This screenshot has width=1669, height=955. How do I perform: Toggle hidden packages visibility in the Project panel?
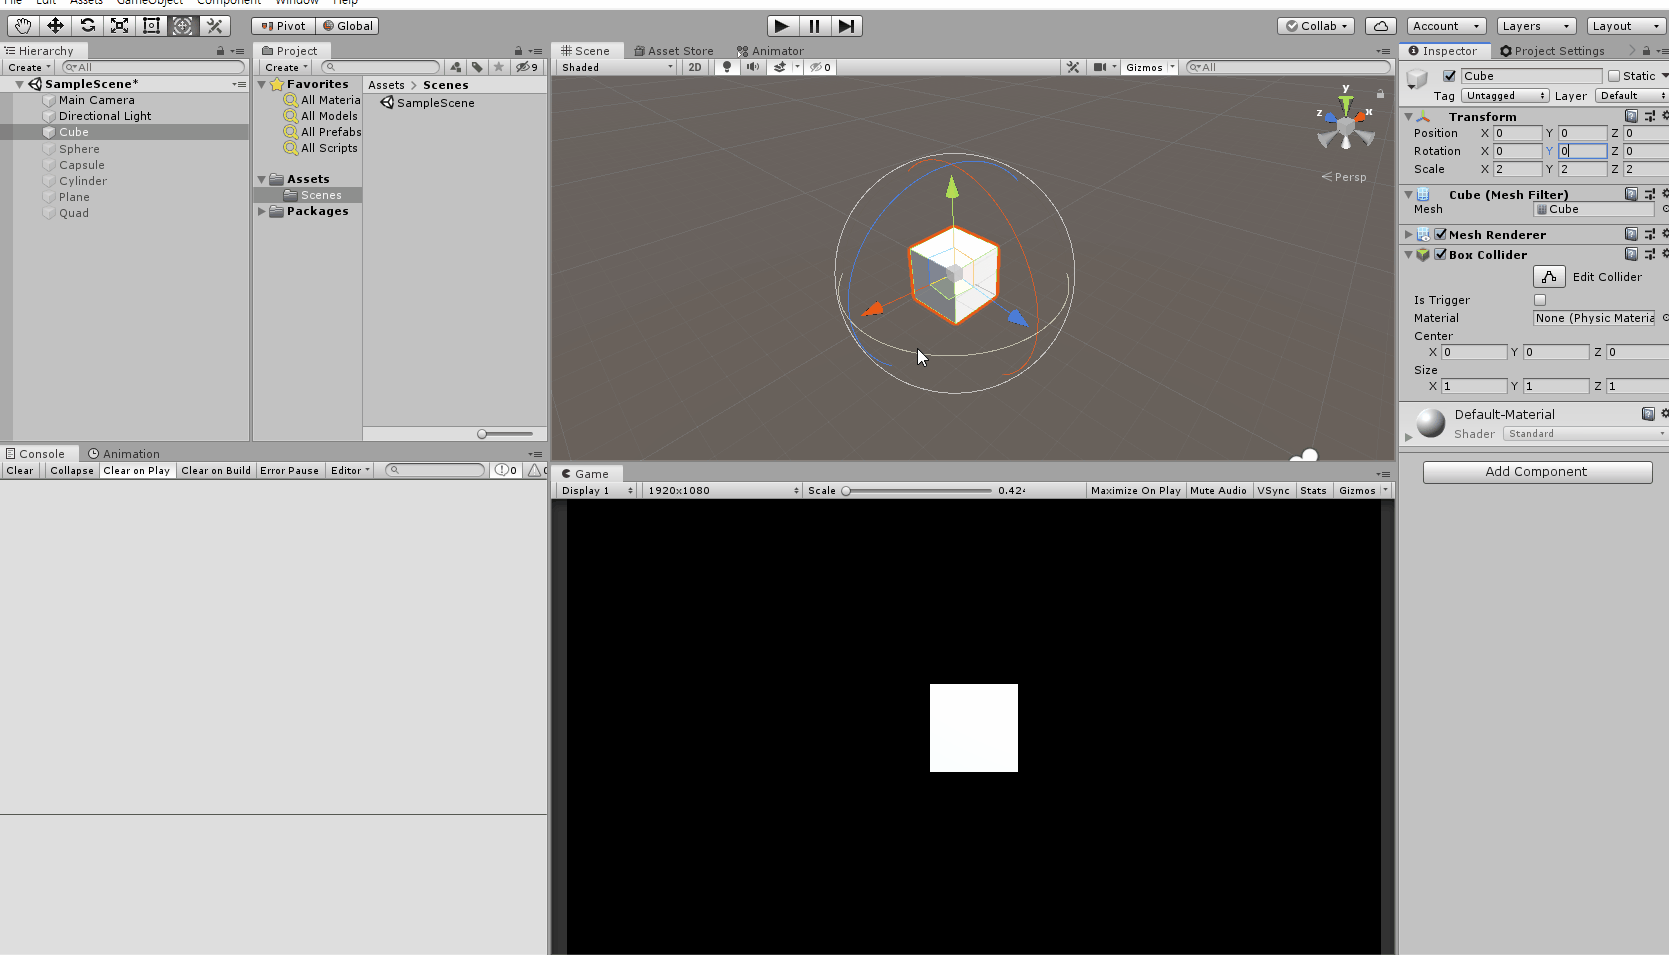527,67
